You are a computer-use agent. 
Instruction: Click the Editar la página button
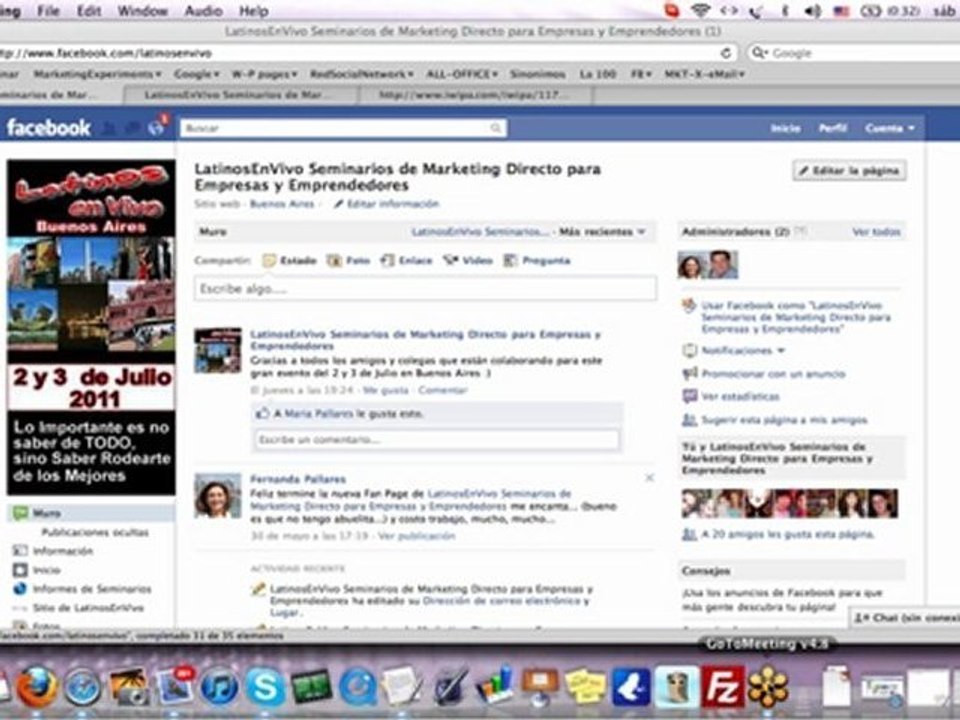point(849,171)
